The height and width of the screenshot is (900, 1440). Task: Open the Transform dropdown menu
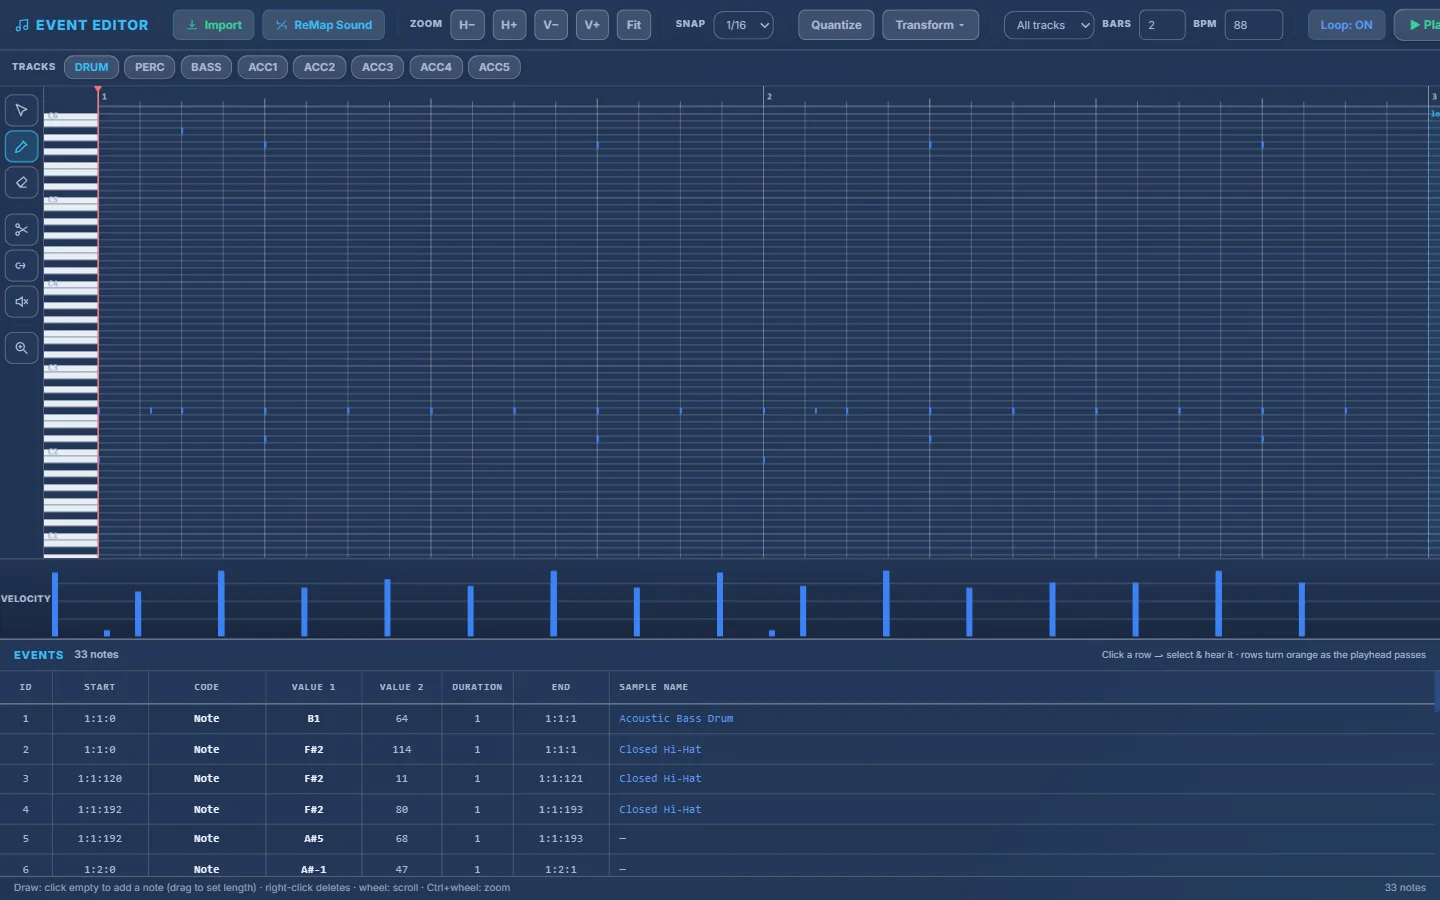(x=930, y=25)
